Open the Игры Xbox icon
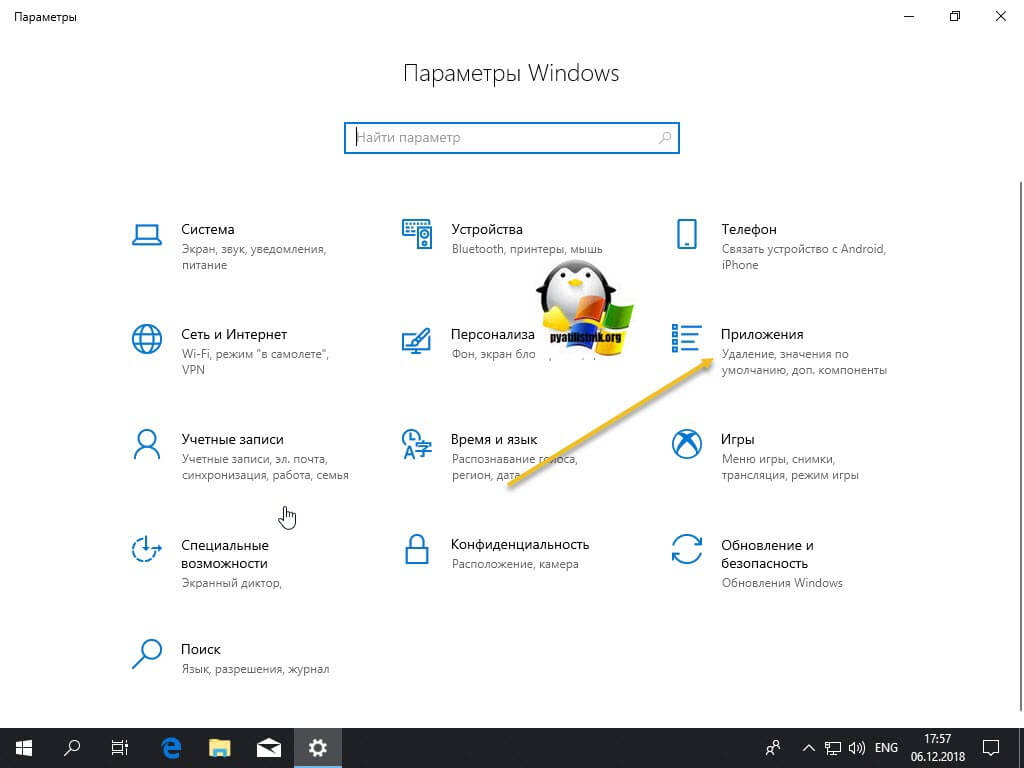The height and width of the screenshot is (768, 1024). coord(686,444)
